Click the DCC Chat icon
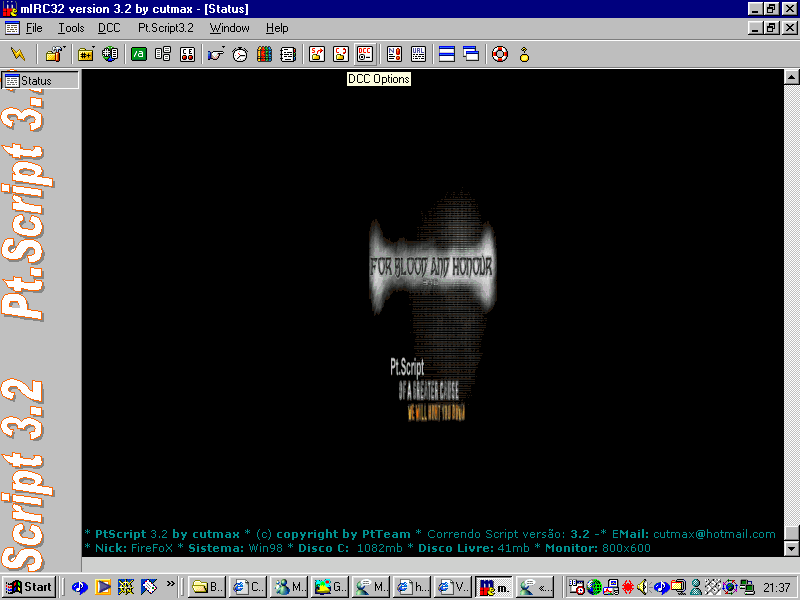The width and height of the screenshot is (800, 600). [341, 54]
